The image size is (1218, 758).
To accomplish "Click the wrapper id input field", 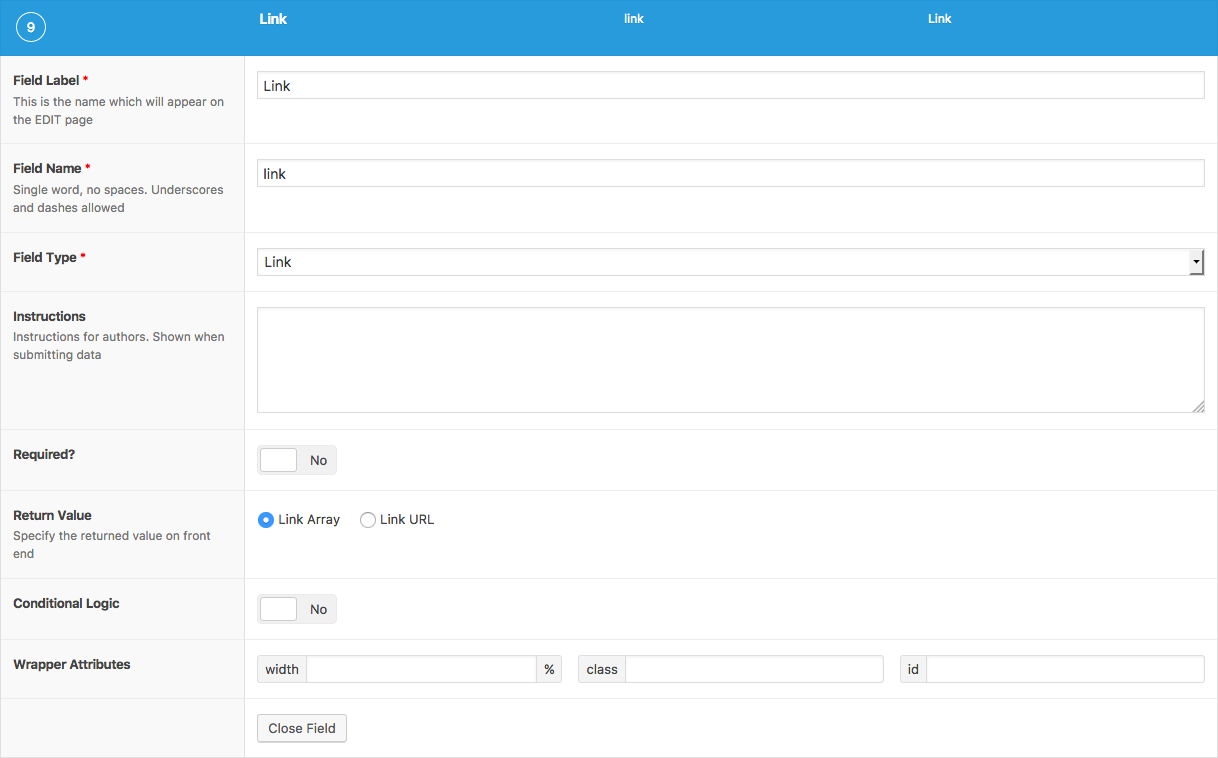I will pyautogui.click(x=1065, y=669).
